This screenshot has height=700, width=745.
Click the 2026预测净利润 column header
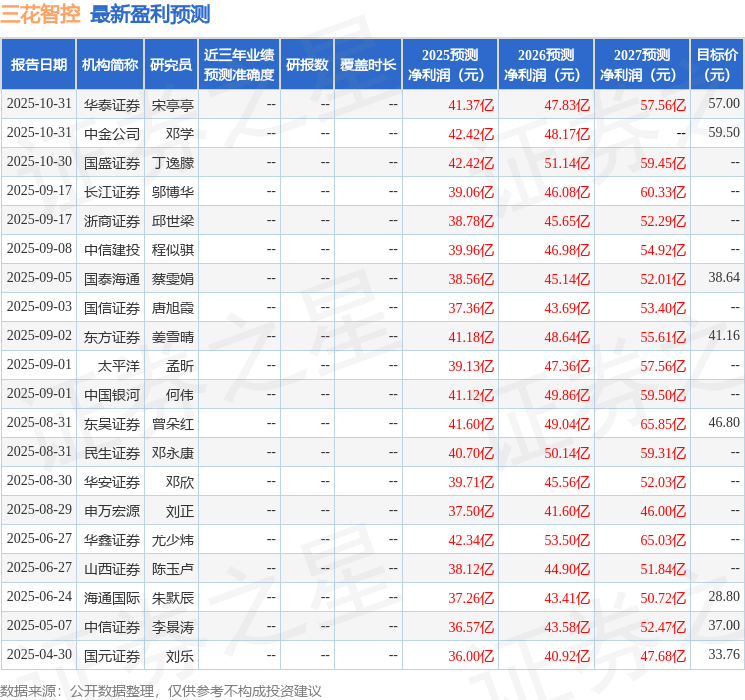(x=546, y=64)
